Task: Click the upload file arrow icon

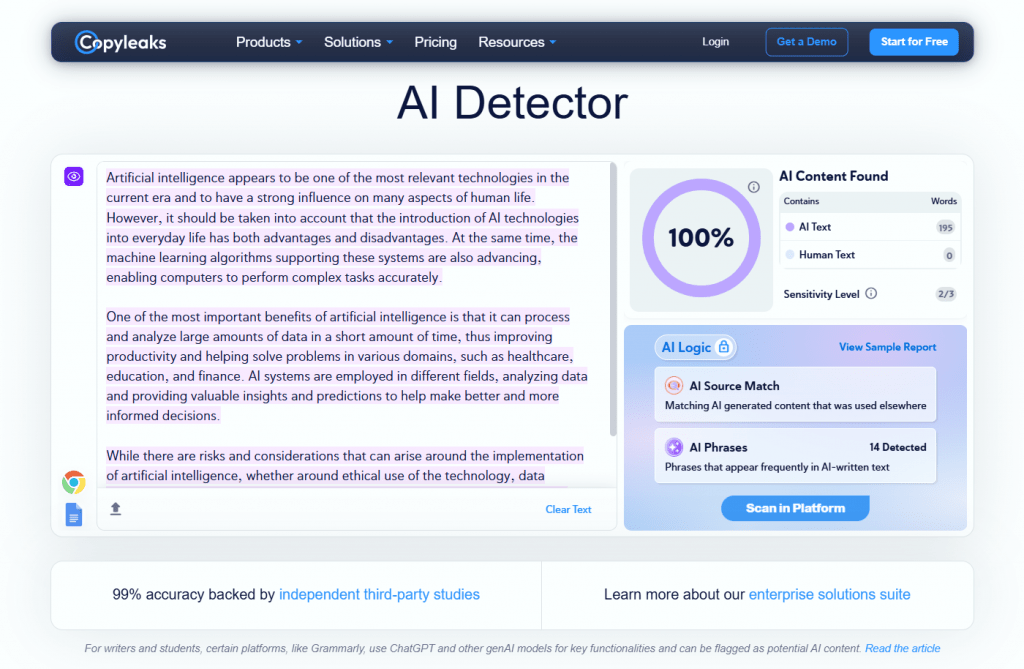Action: (x=116, y=509)
